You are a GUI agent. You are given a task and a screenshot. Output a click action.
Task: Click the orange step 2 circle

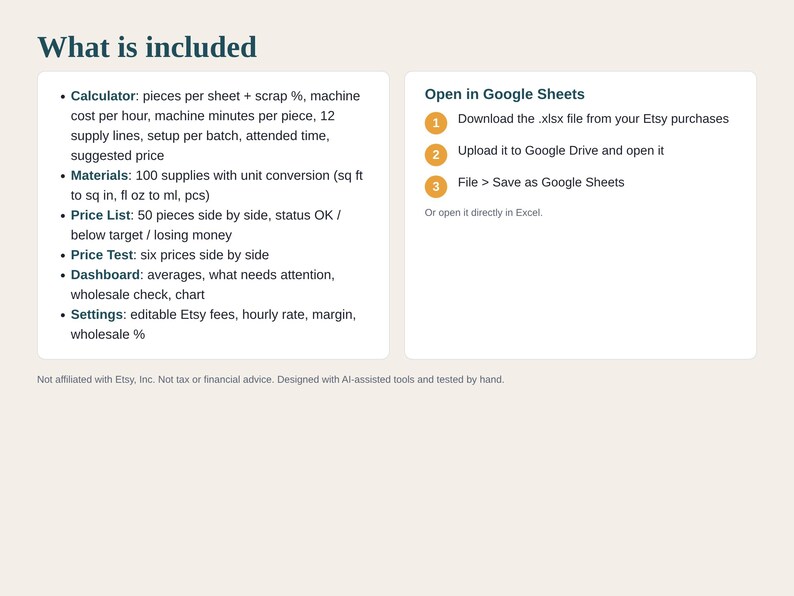click(435, 155)
